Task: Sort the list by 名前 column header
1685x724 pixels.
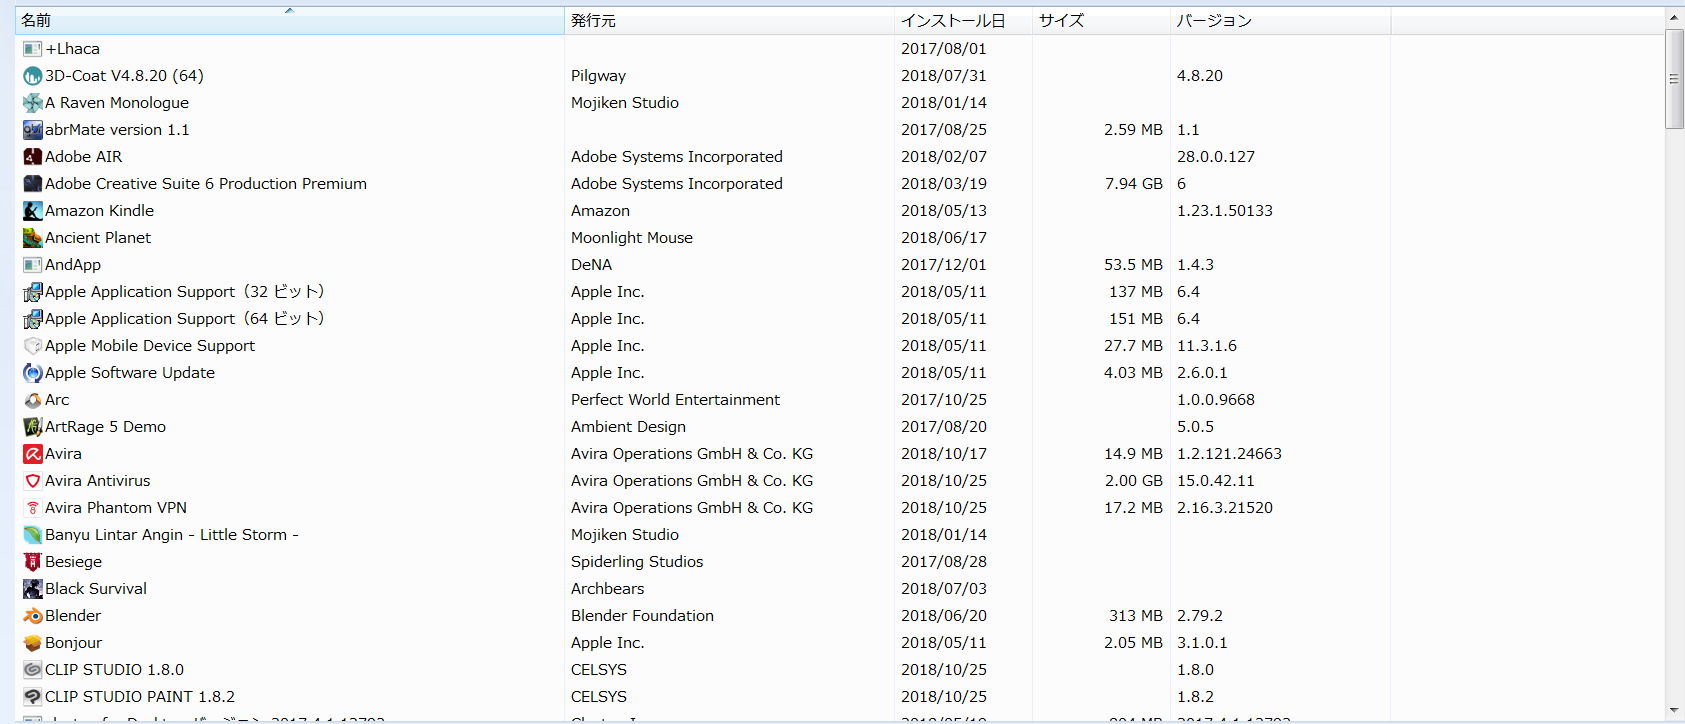Action: (x=36, y=21)
